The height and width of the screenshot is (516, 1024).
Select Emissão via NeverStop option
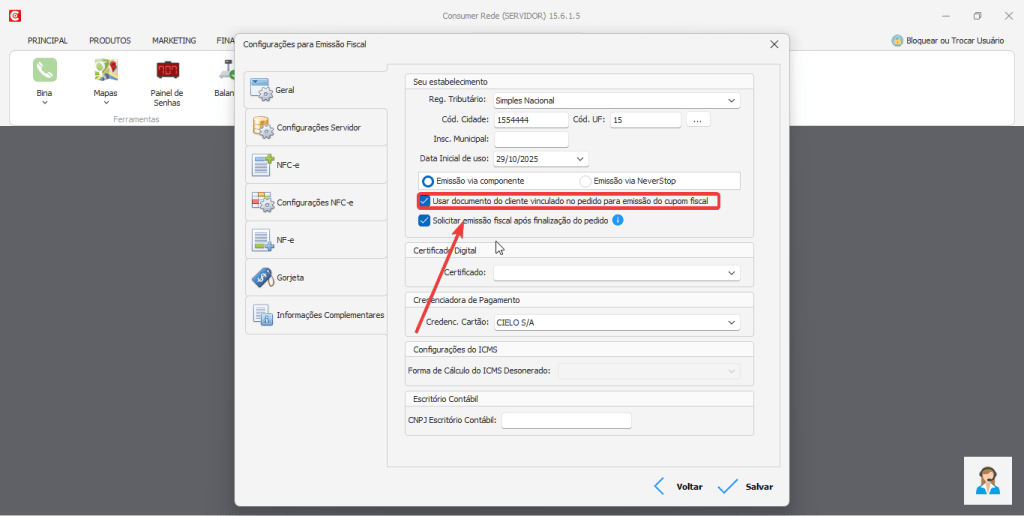585,181
